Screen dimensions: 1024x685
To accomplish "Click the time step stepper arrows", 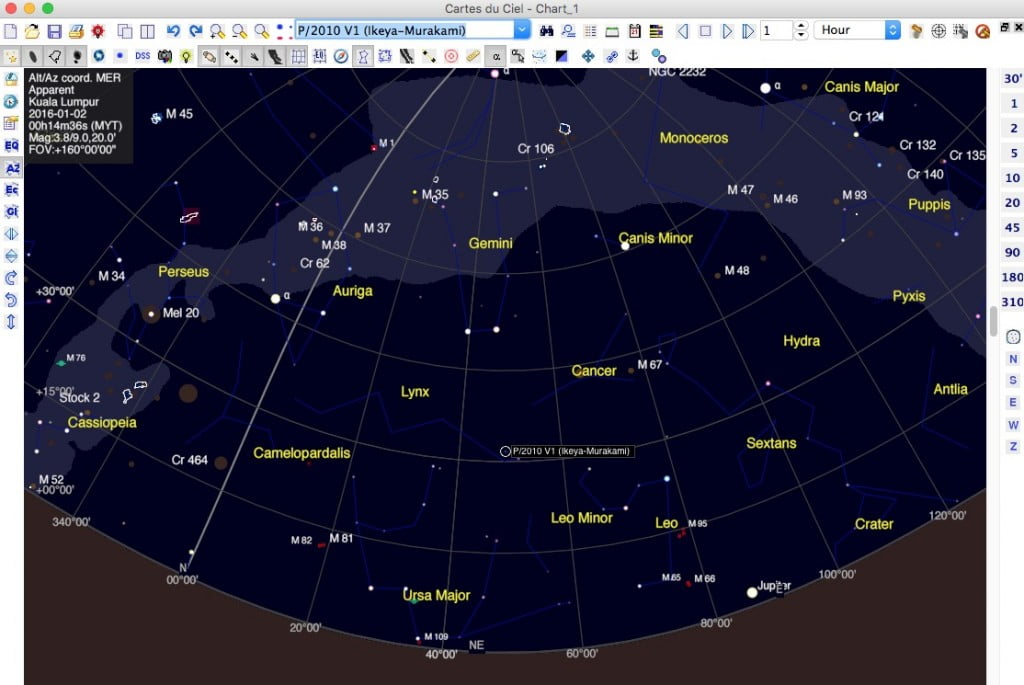I will (801, 30).
